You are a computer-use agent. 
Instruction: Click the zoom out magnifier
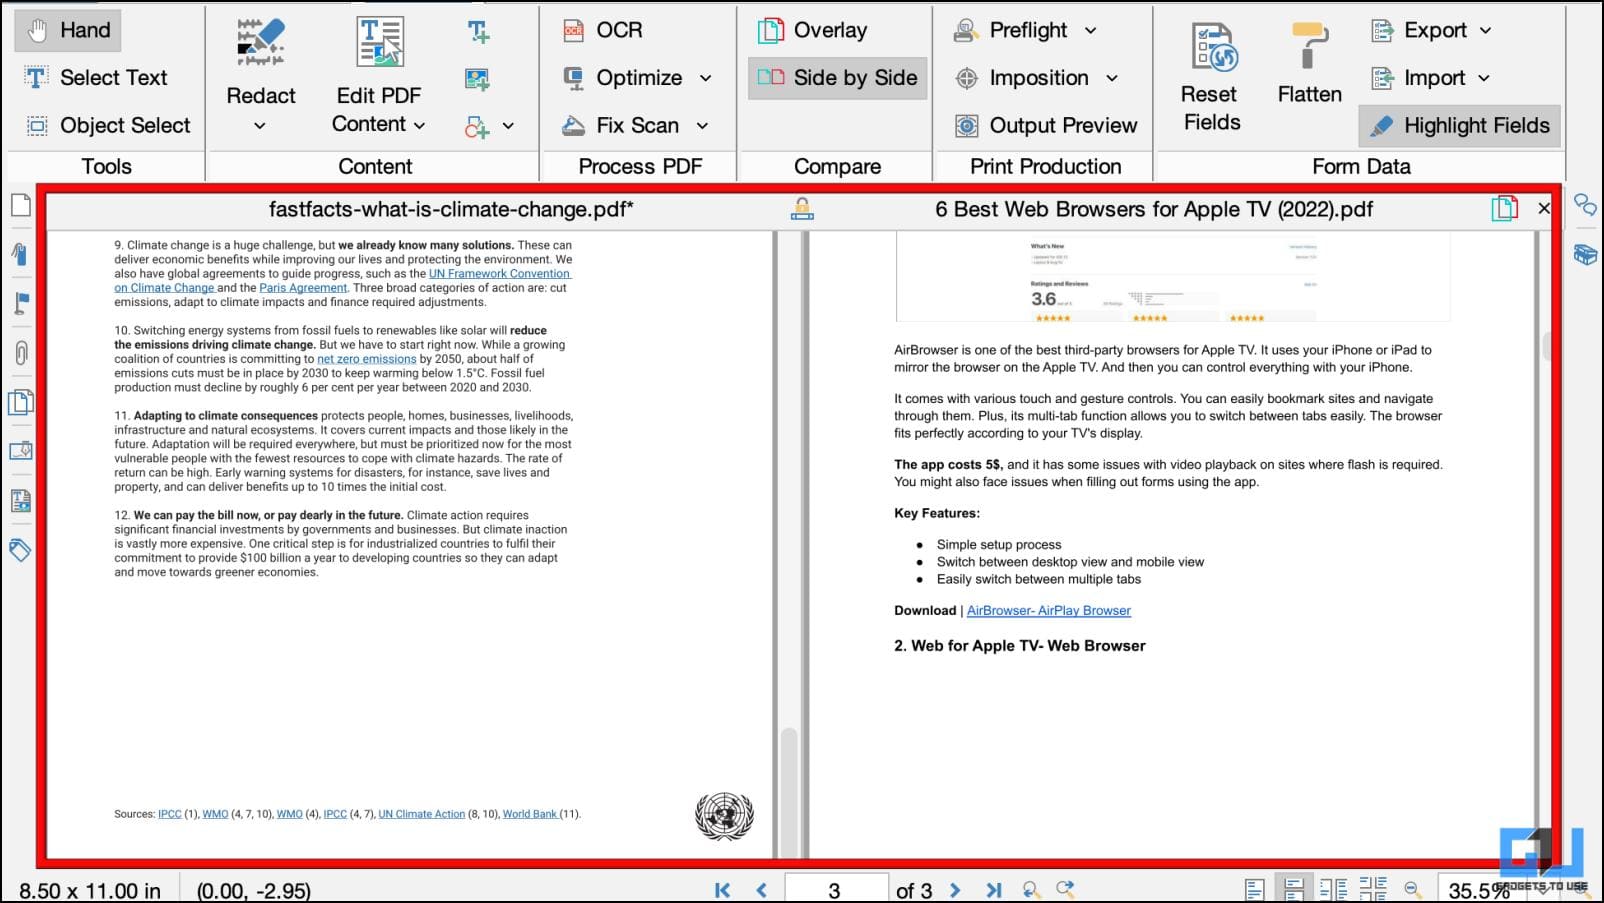pos(1412,889)
